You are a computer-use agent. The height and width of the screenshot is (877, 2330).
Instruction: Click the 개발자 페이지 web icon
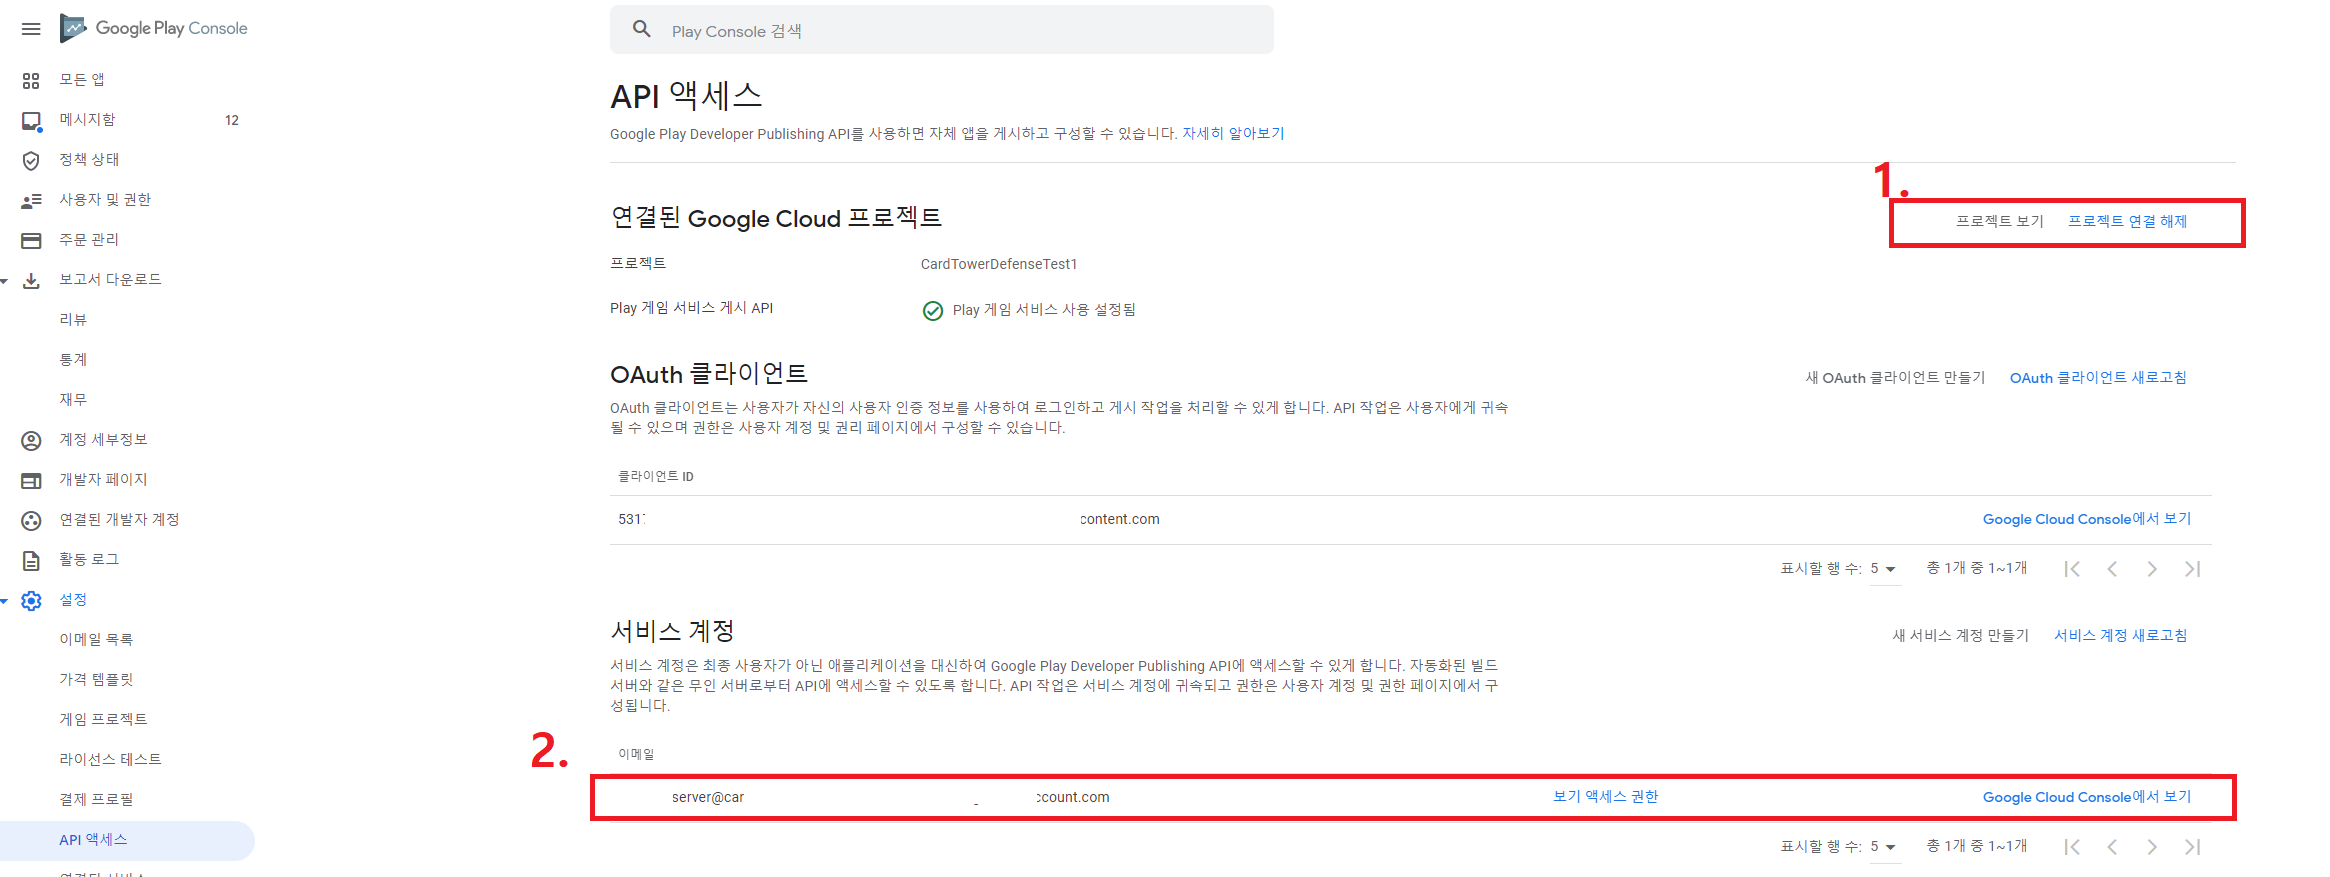tap(31, 480)
